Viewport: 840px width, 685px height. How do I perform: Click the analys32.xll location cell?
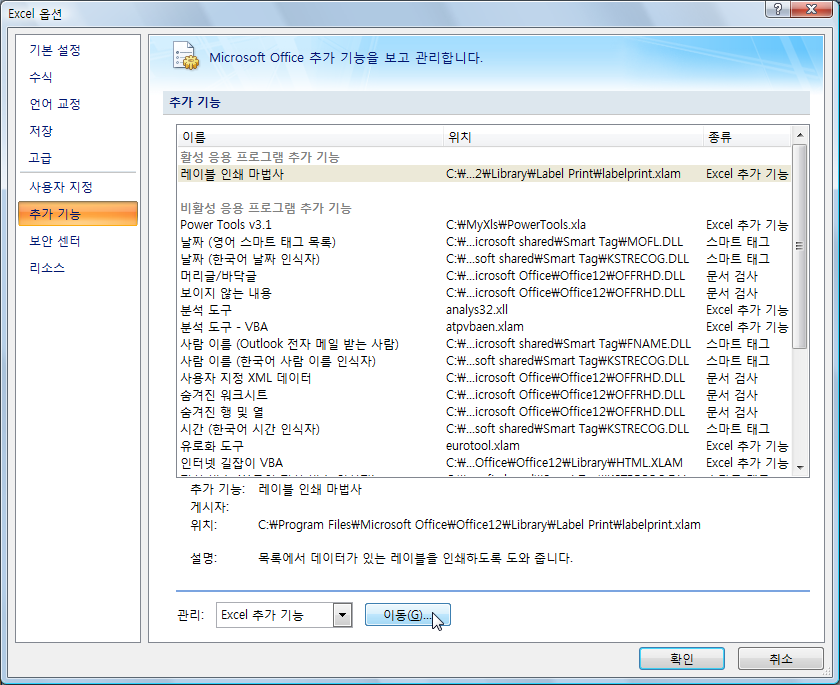477,310
